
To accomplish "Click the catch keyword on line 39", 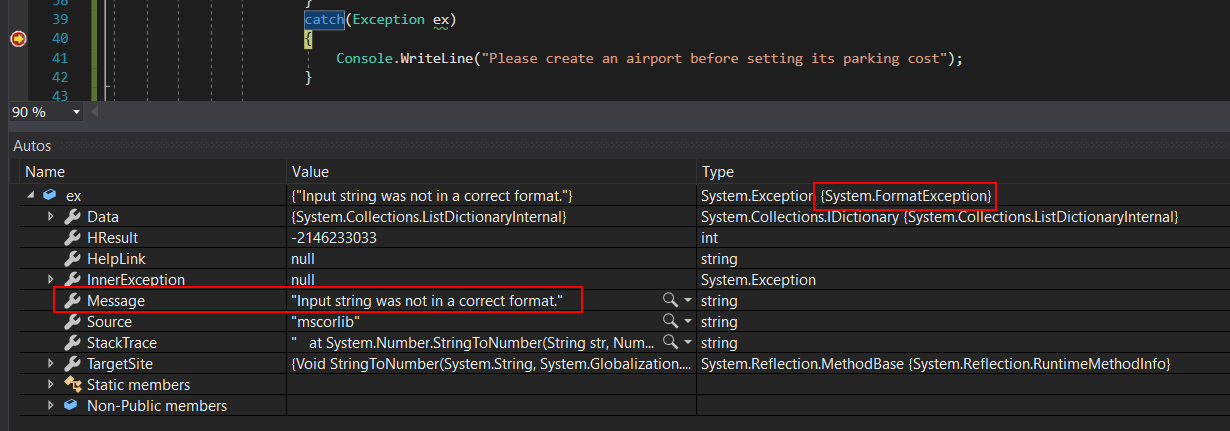I will (325, 19).
